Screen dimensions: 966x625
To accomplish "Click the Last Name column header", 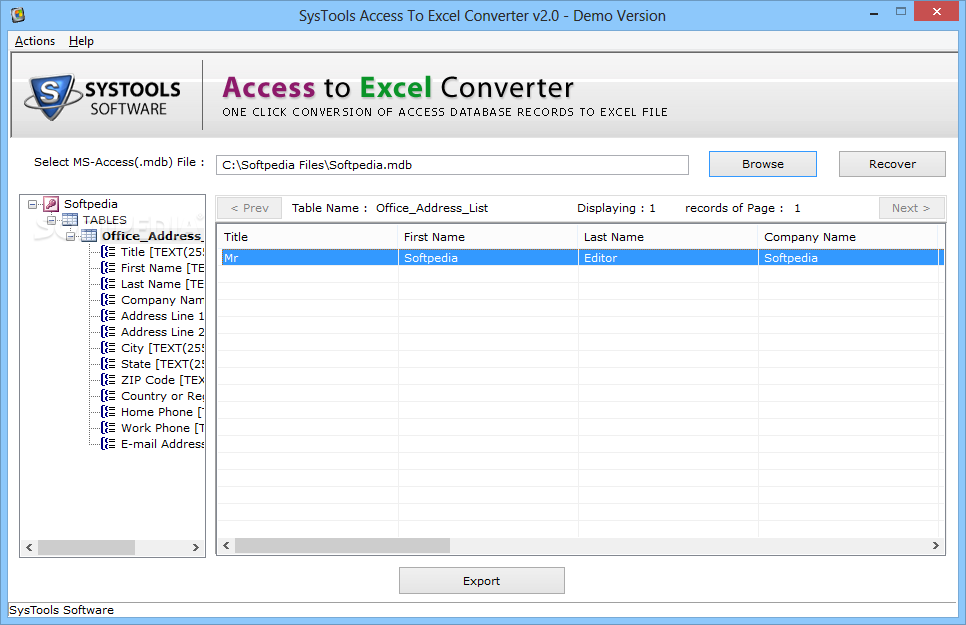I will tap(668, 237).
